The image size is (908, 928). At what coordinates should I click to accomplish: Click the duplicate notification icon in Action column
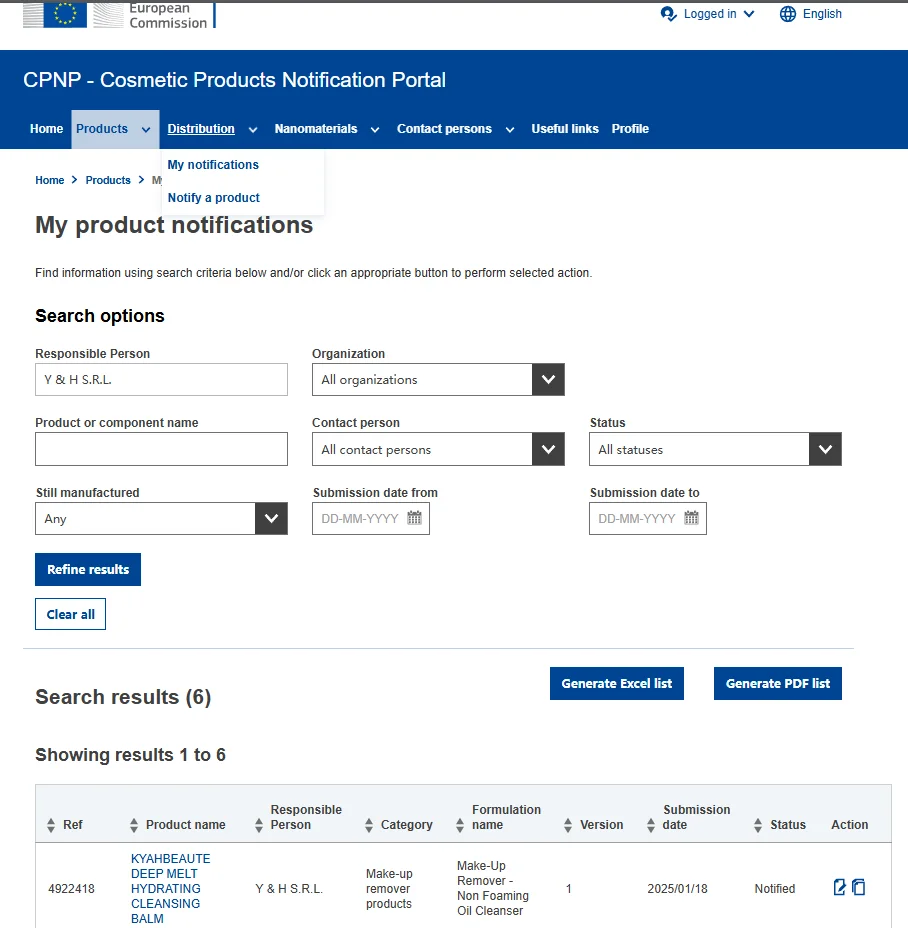(858, 887)
